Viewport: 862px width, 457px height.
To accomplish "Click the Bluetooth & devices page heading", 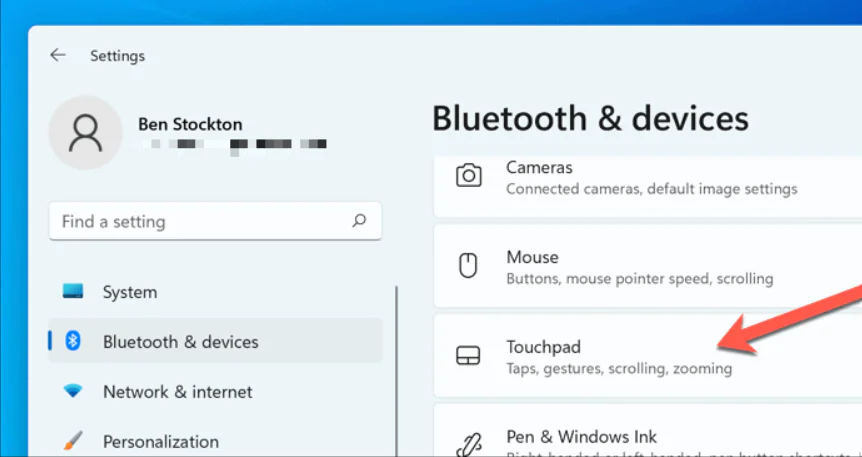I will pos(590,118).
